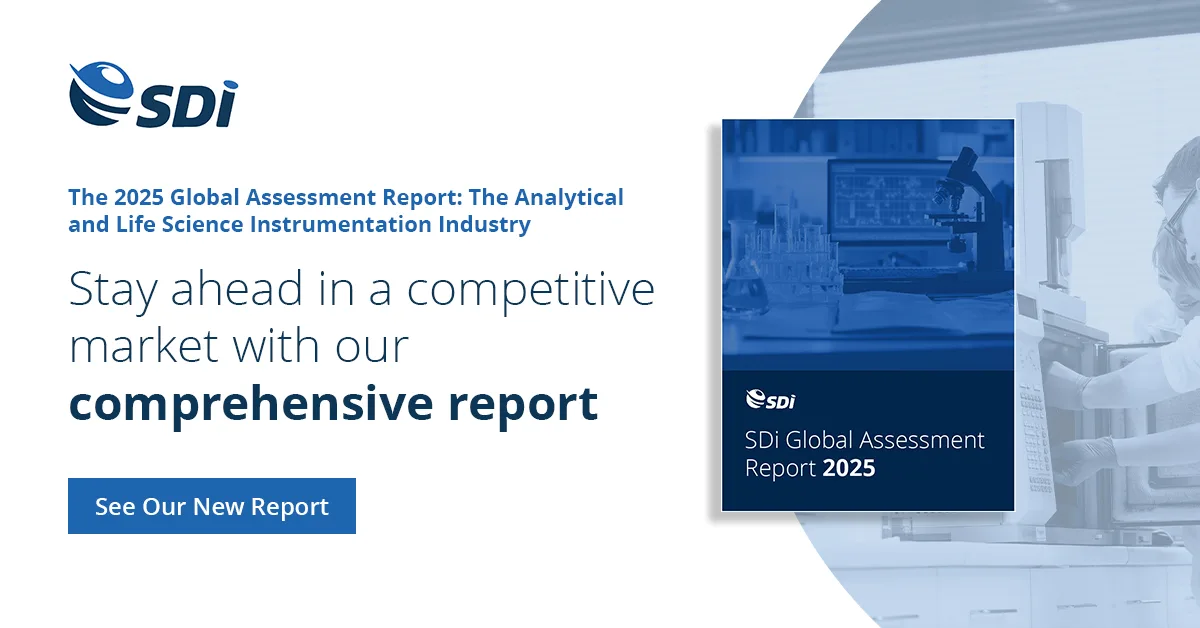Click the 'Stay ahead in a competitive' headline
1200x628 pixels.
tap(361, 290)
